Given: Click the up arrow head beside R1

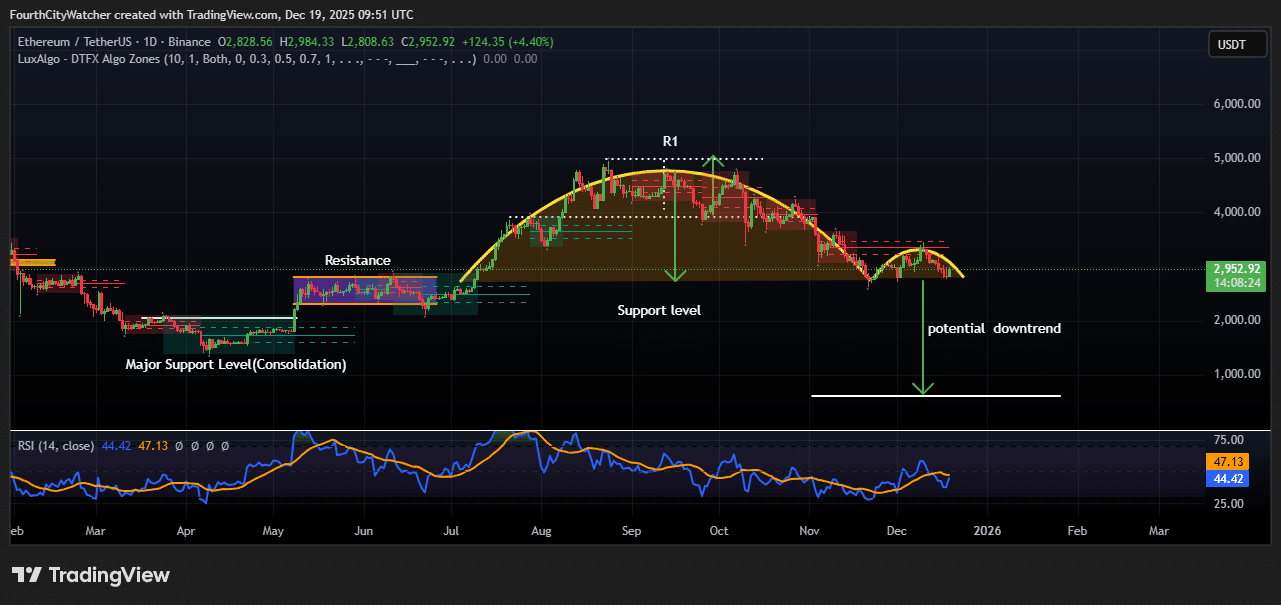Looking at the screenshot, I should point(711,160).
